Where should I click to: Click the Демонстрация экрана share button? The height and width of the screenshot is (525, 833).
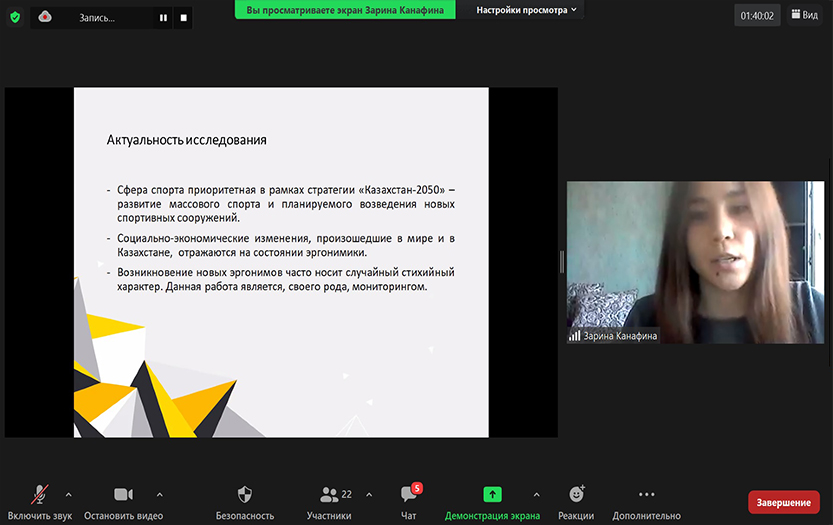492,502
